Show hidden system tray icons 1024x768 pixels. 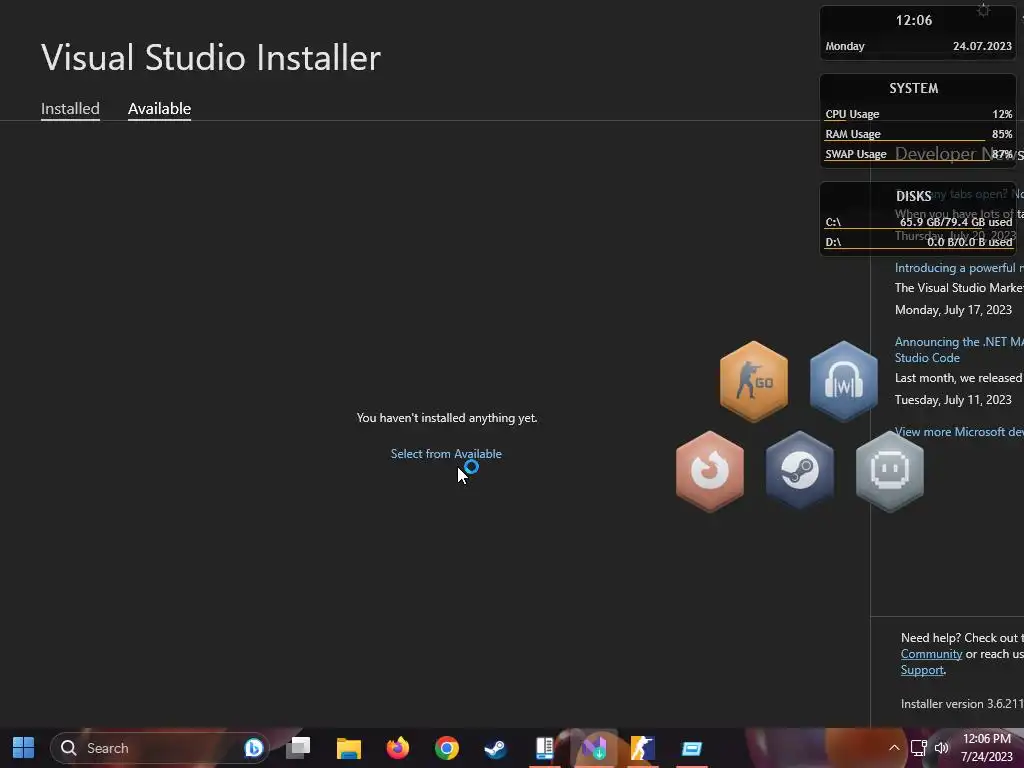[x=894, y=748]
